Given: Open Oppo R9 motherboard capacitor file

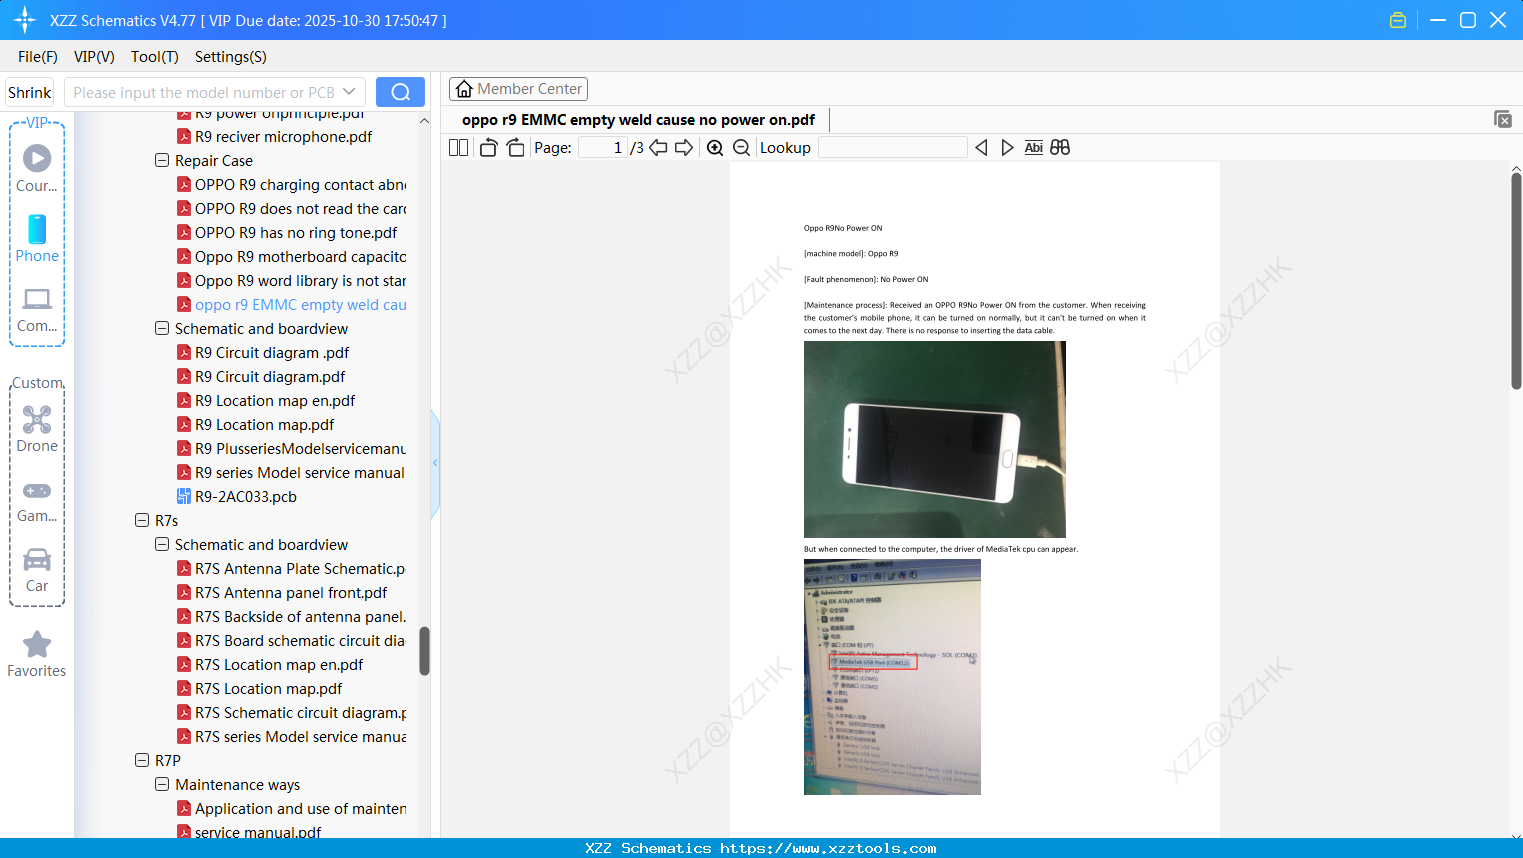Looking at the screenshot, I should point(300,256).
